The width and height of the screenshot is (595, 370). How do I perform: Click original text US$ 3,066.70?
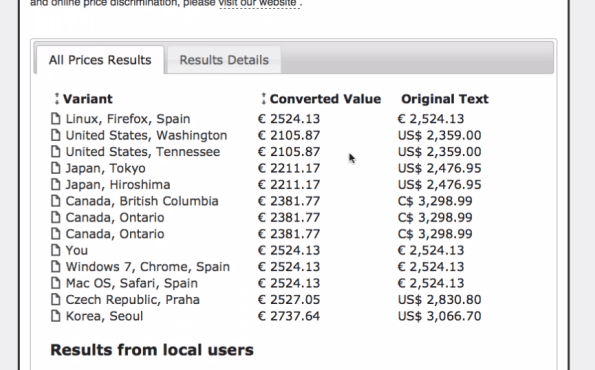click(x=439, y=316)
